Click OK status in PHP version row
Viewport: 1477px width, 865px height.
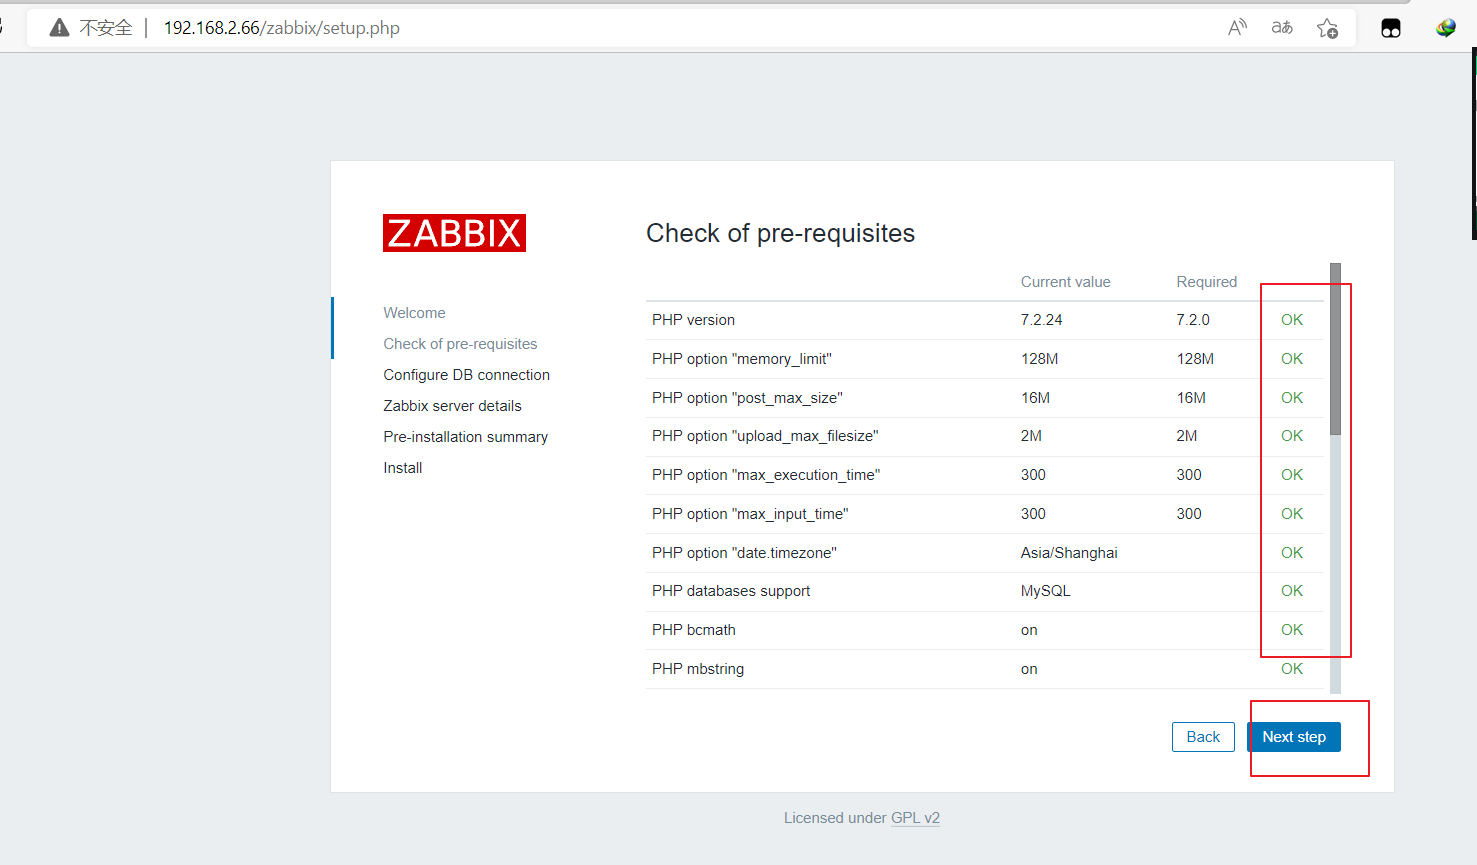coord(1292,320)
